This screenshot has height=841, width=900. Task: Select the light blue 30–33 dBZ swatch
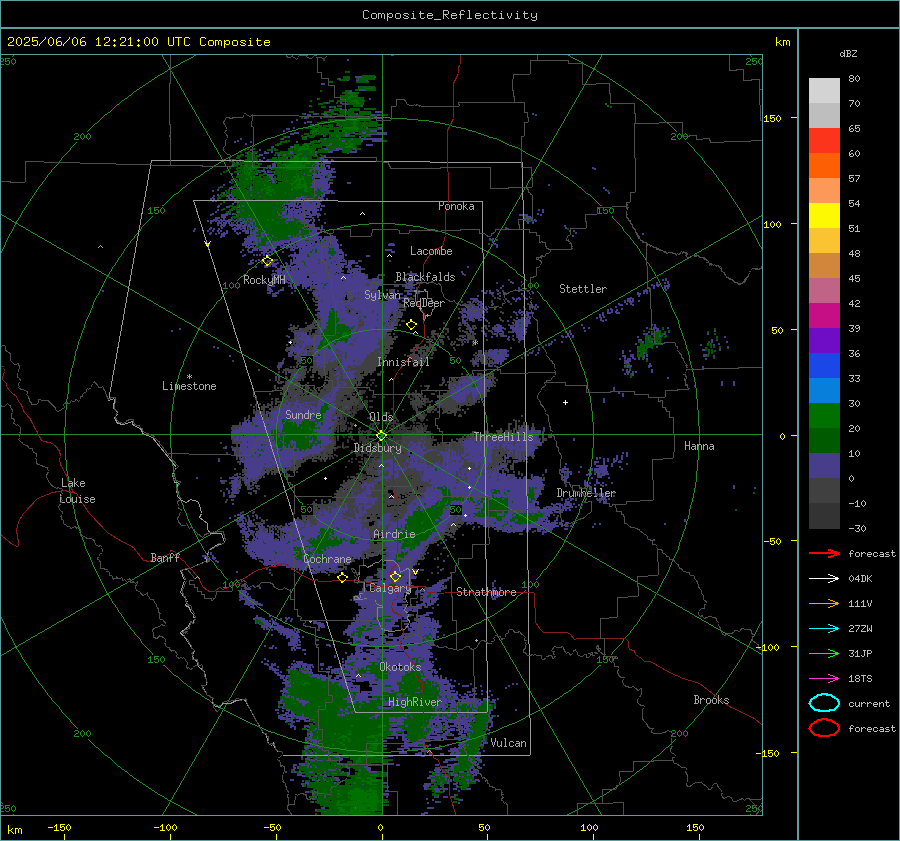(824, 391)
